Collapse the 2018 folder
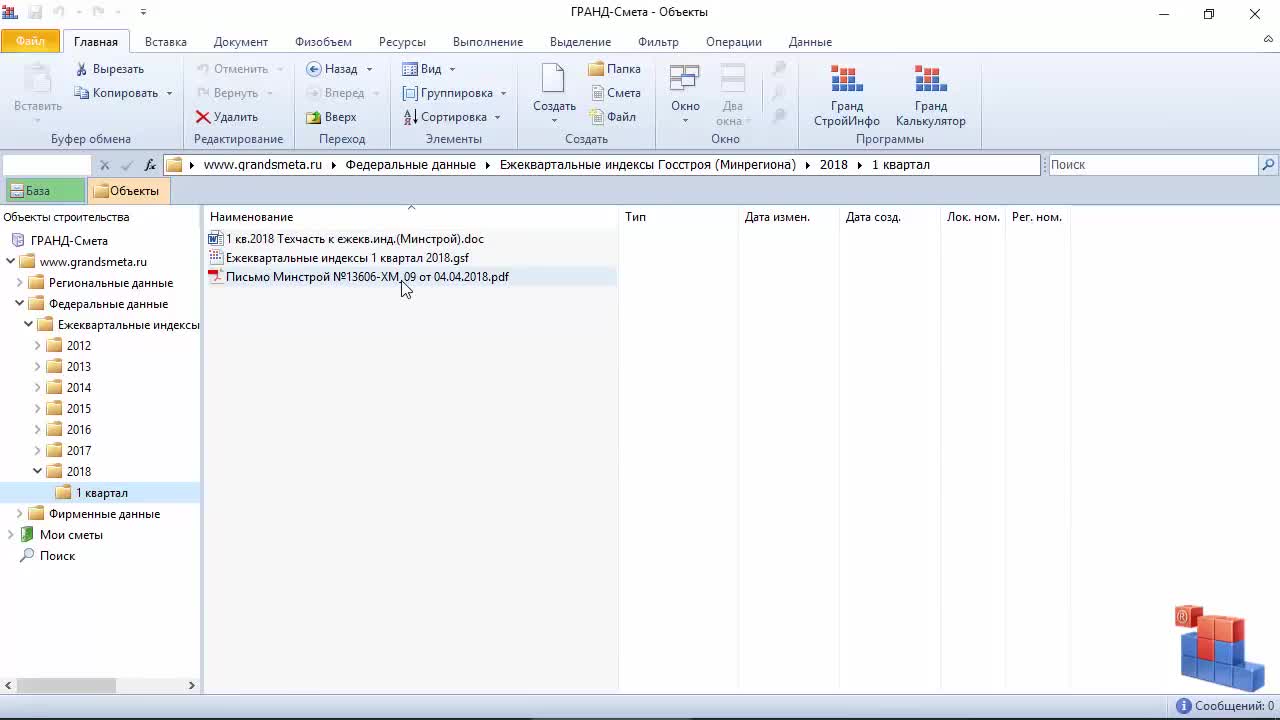The width and height of the screenshot is (1280, 720). click(x=38, y=472)
